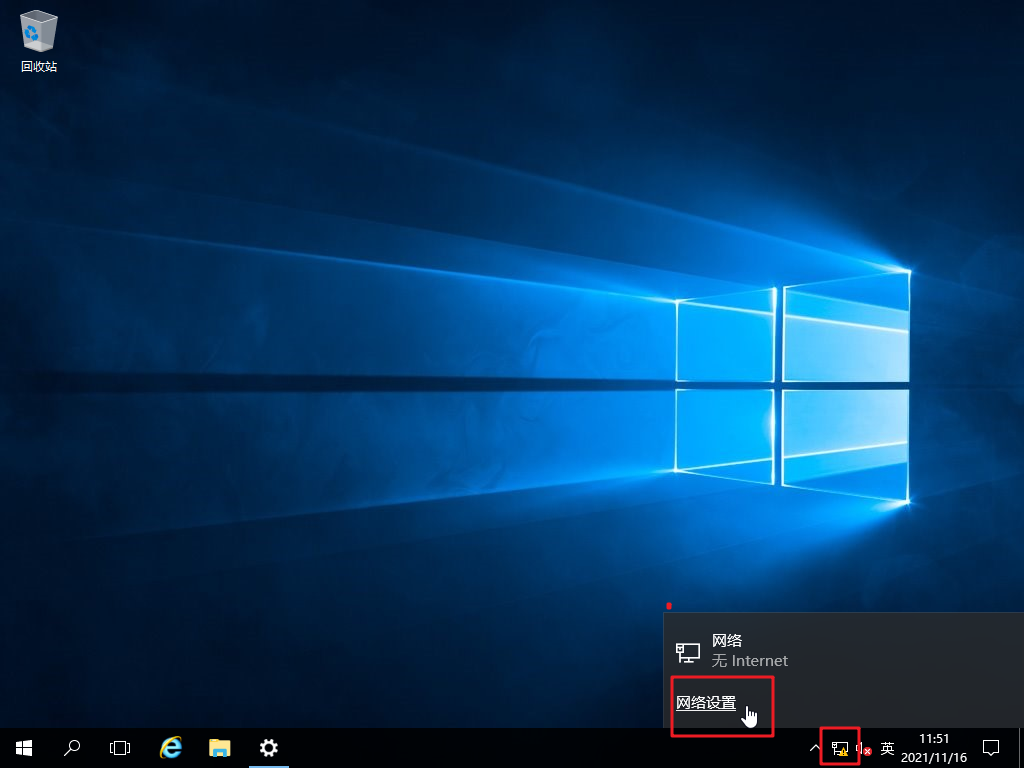Open the Recycle Bin desktop icon
Image resolution: width=1024 pixels, height=768 pixels.
(39, 41)
